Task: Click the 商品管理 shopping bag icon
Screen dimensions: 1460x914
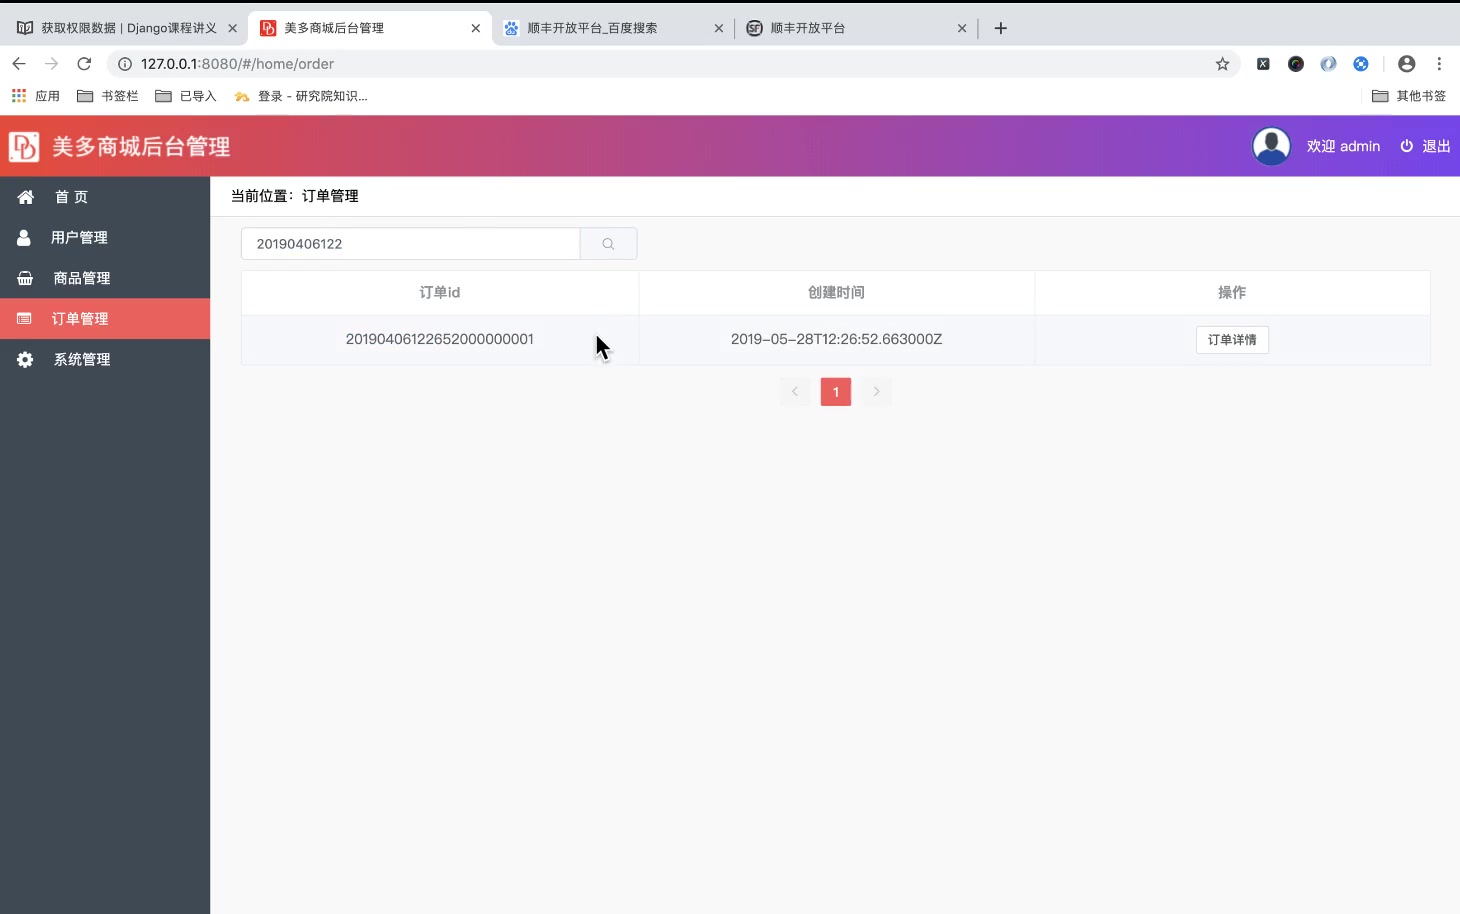Action: click(x=24, y=277)
